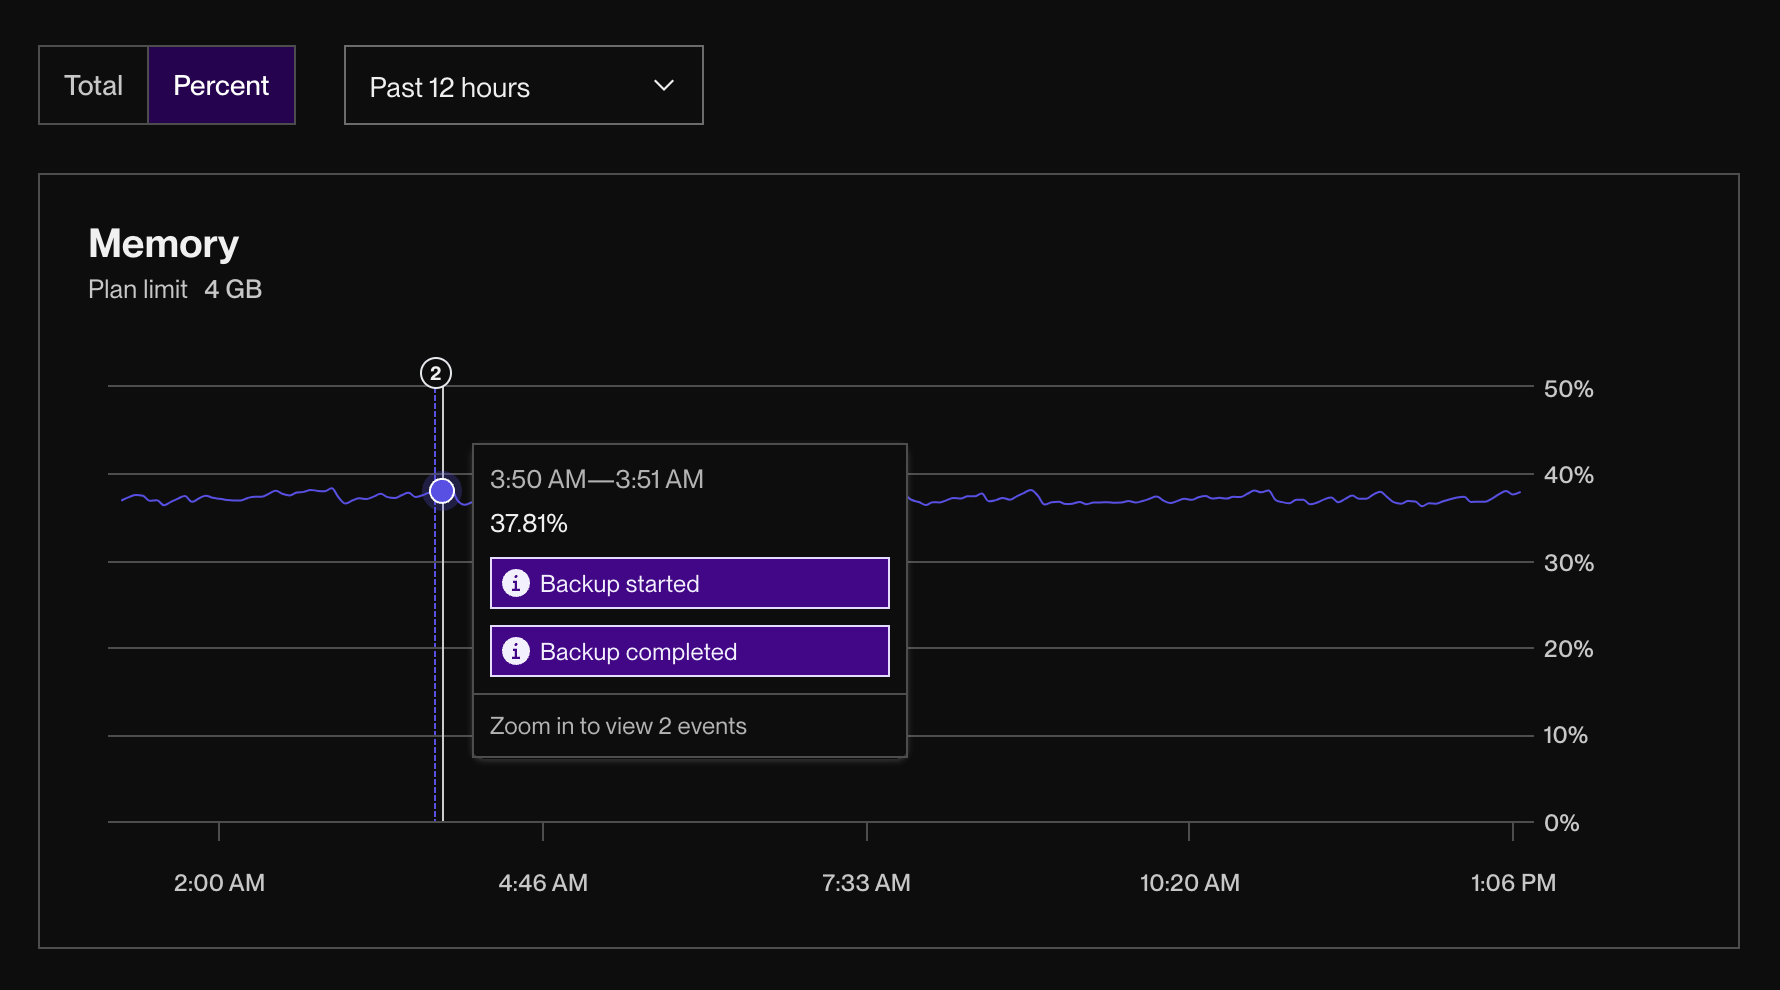The image size is (1780, 990).
Task: Click the chevron on the time range selector
Action: pos(663,86)
